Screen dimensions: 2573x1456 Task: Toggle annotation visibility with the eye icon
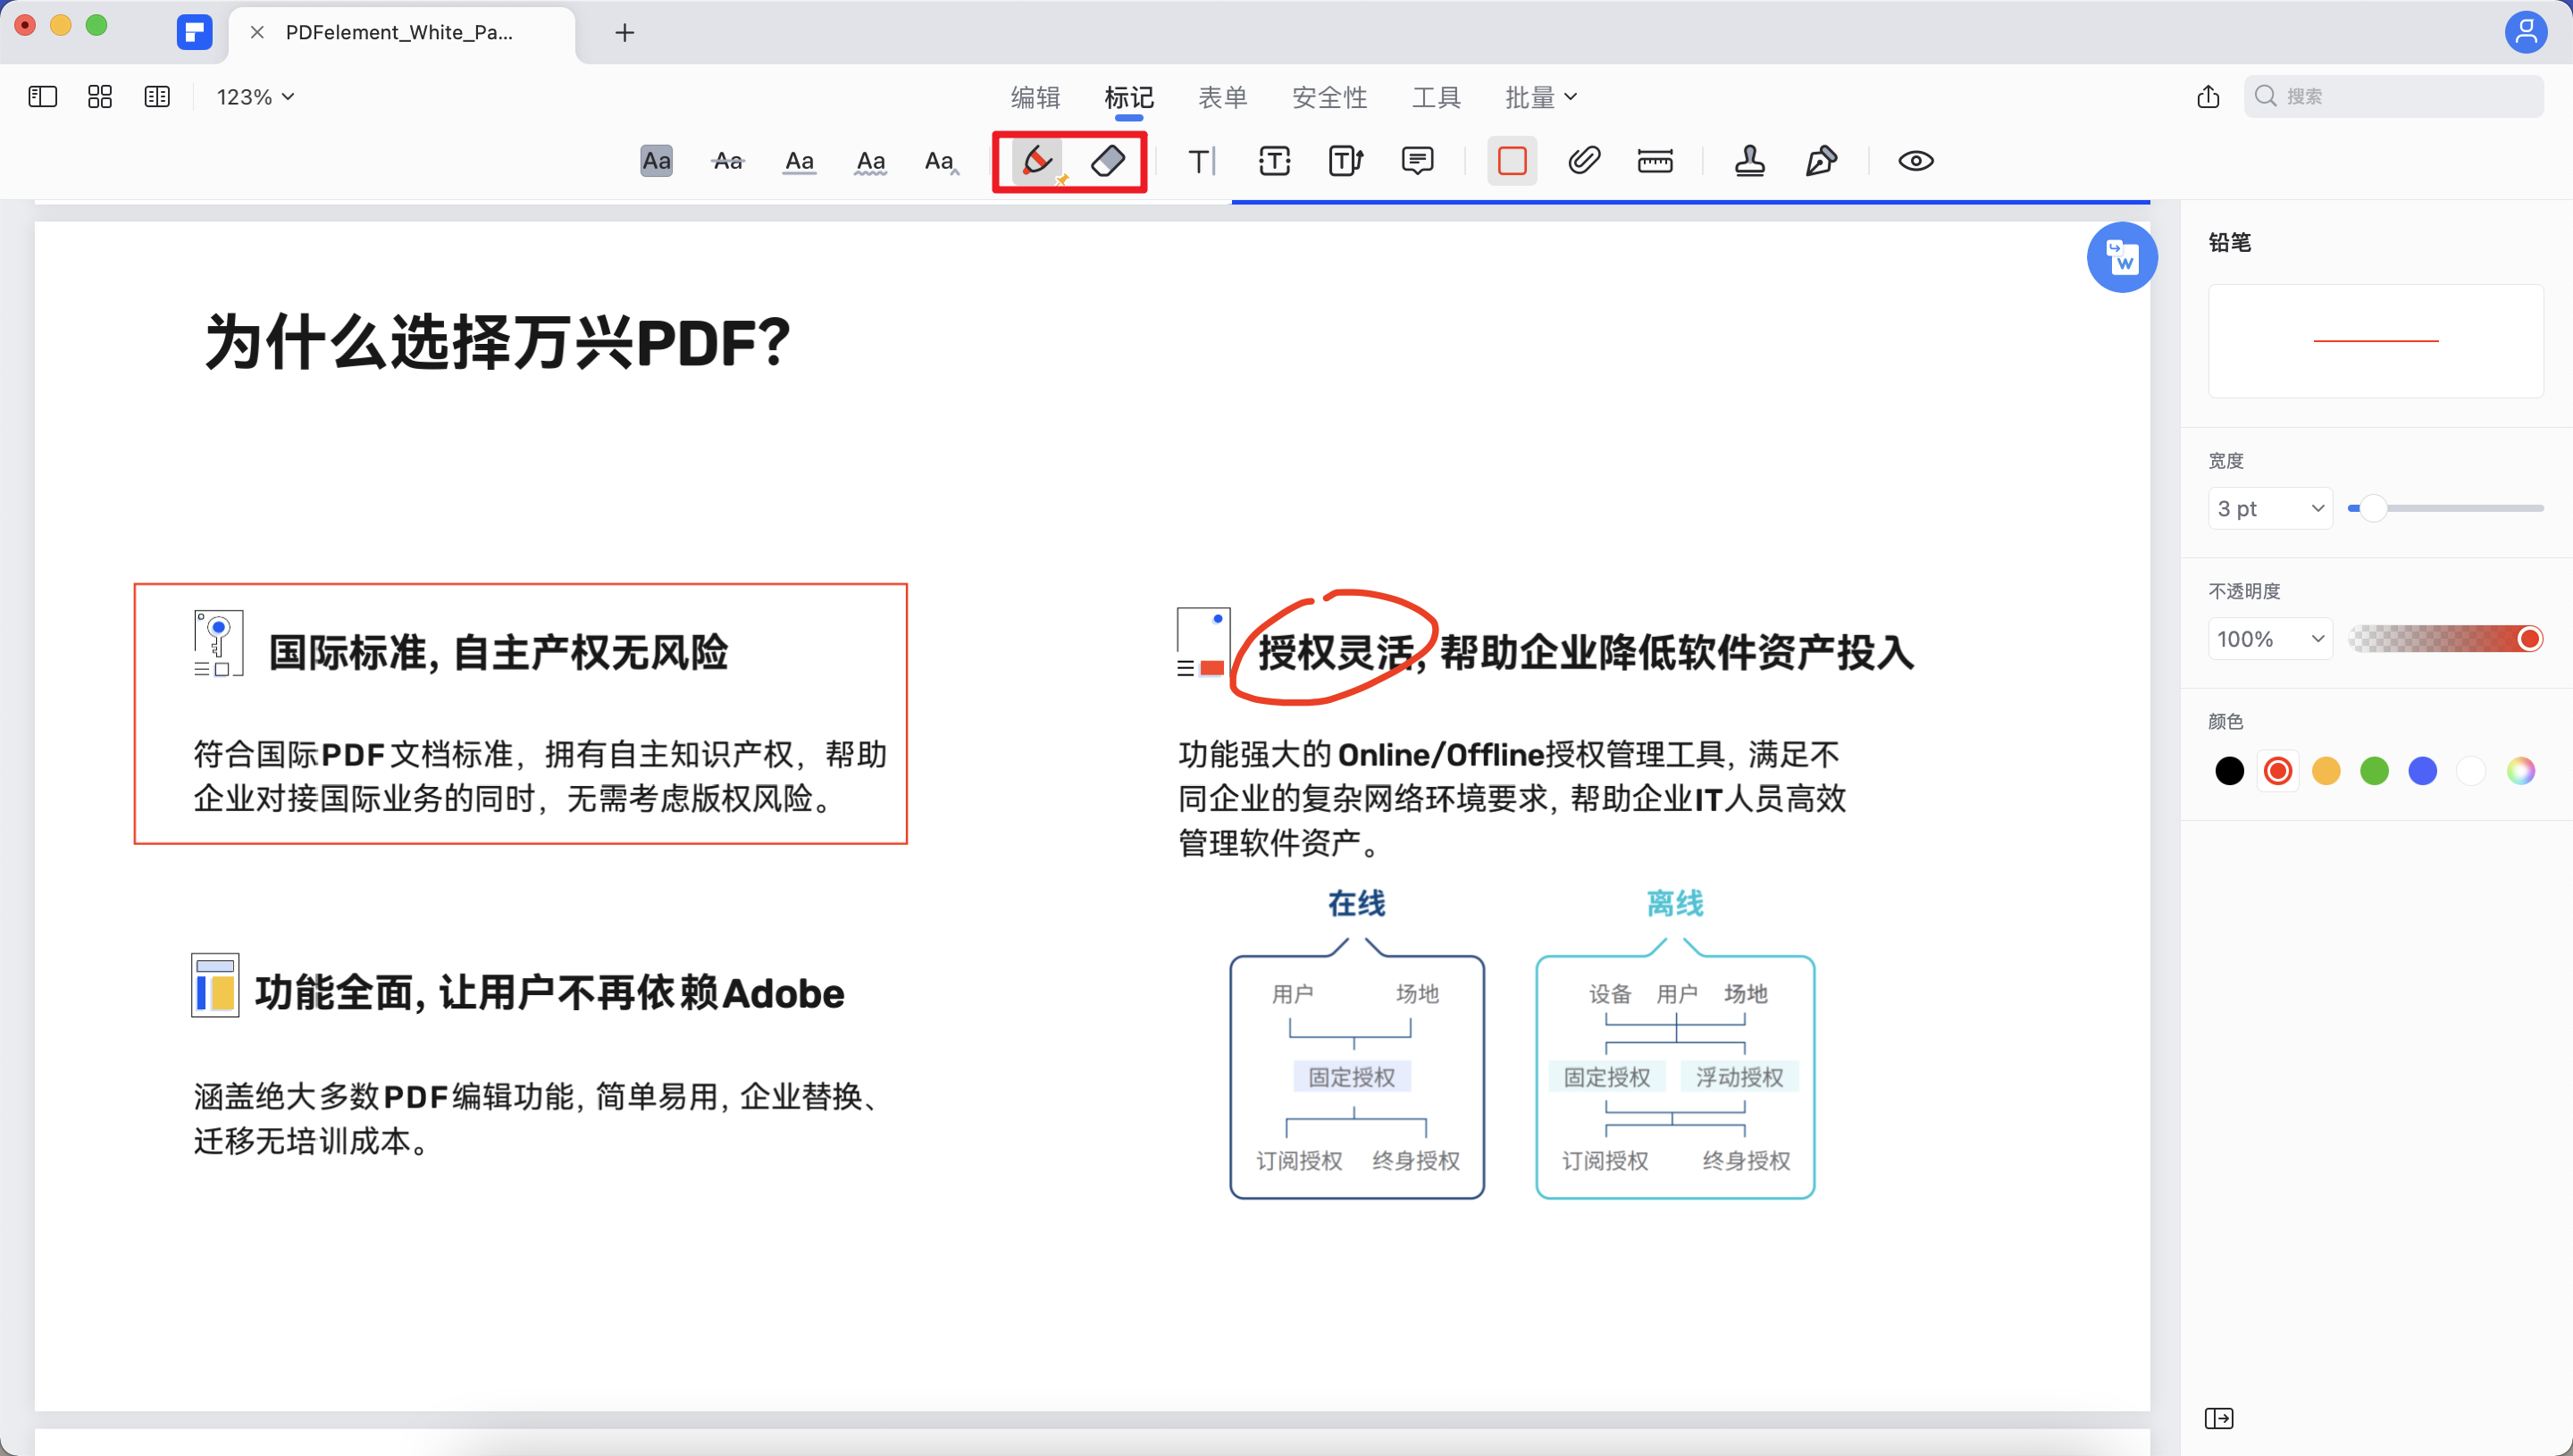coord(1915,161)
